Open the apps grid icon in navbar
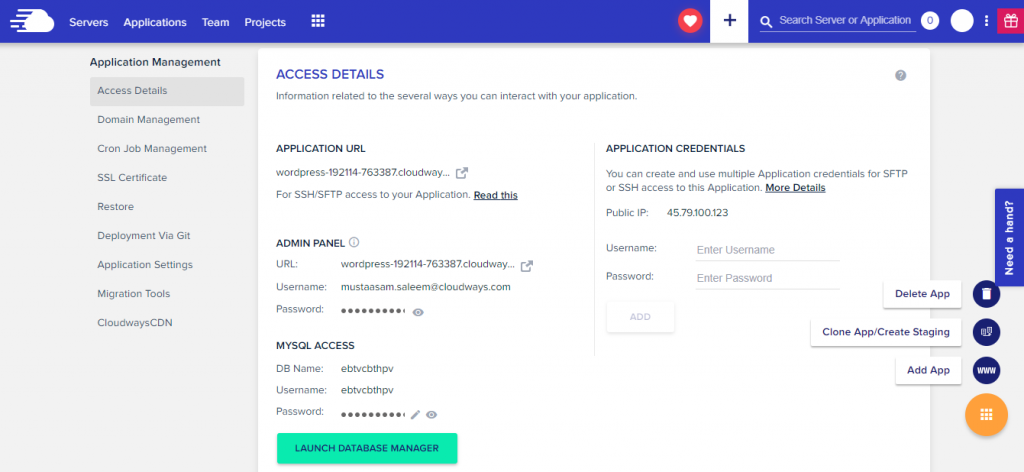The height and width of the screenshot is (472, 1024). (x=318, y=22)
